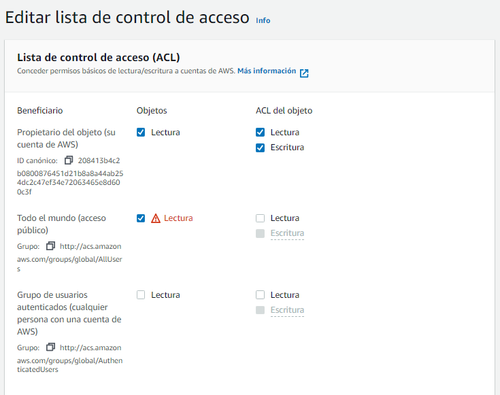Copy the canonical ID of object owner

[x=69, y=160]
